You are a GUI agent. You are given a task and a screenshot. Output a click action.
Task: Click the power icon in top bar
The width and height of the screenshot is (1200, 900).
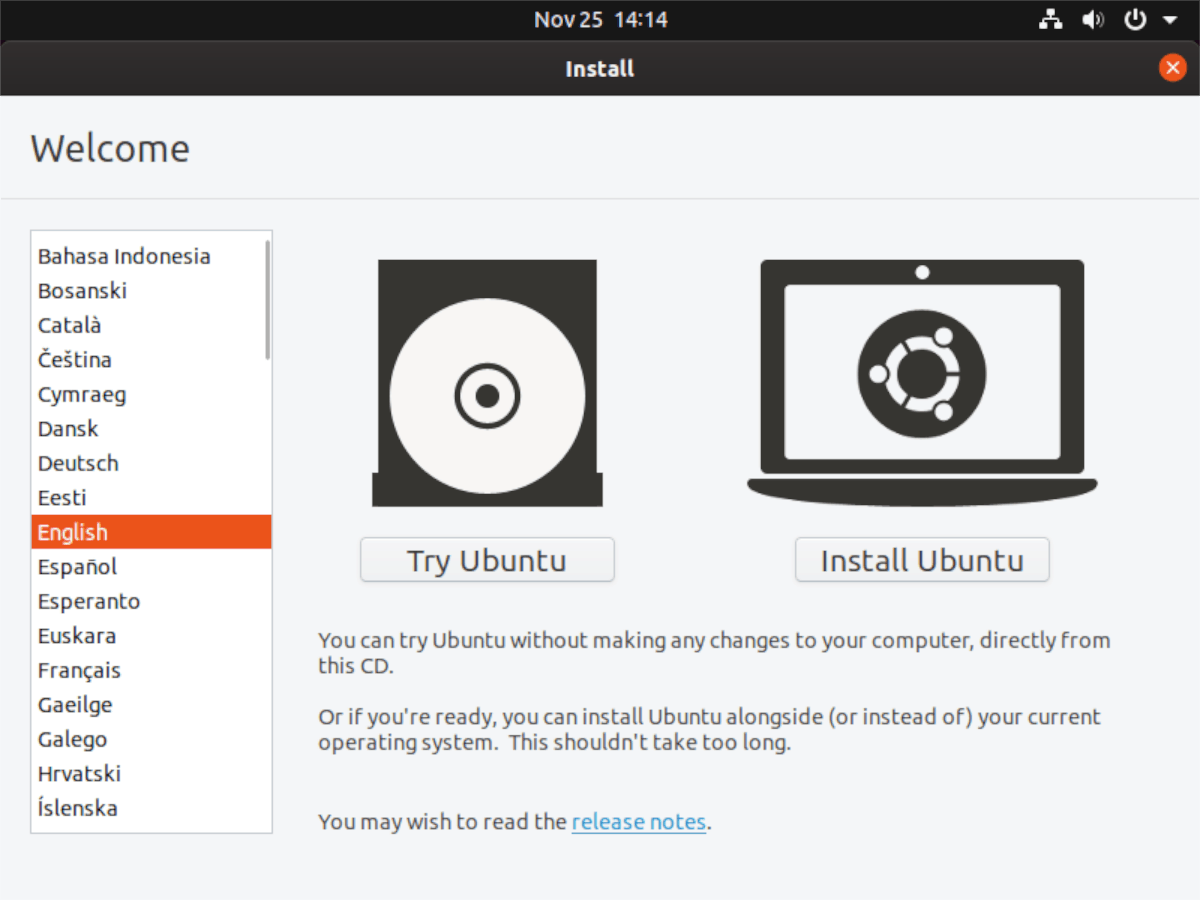tap(1135, 19)
